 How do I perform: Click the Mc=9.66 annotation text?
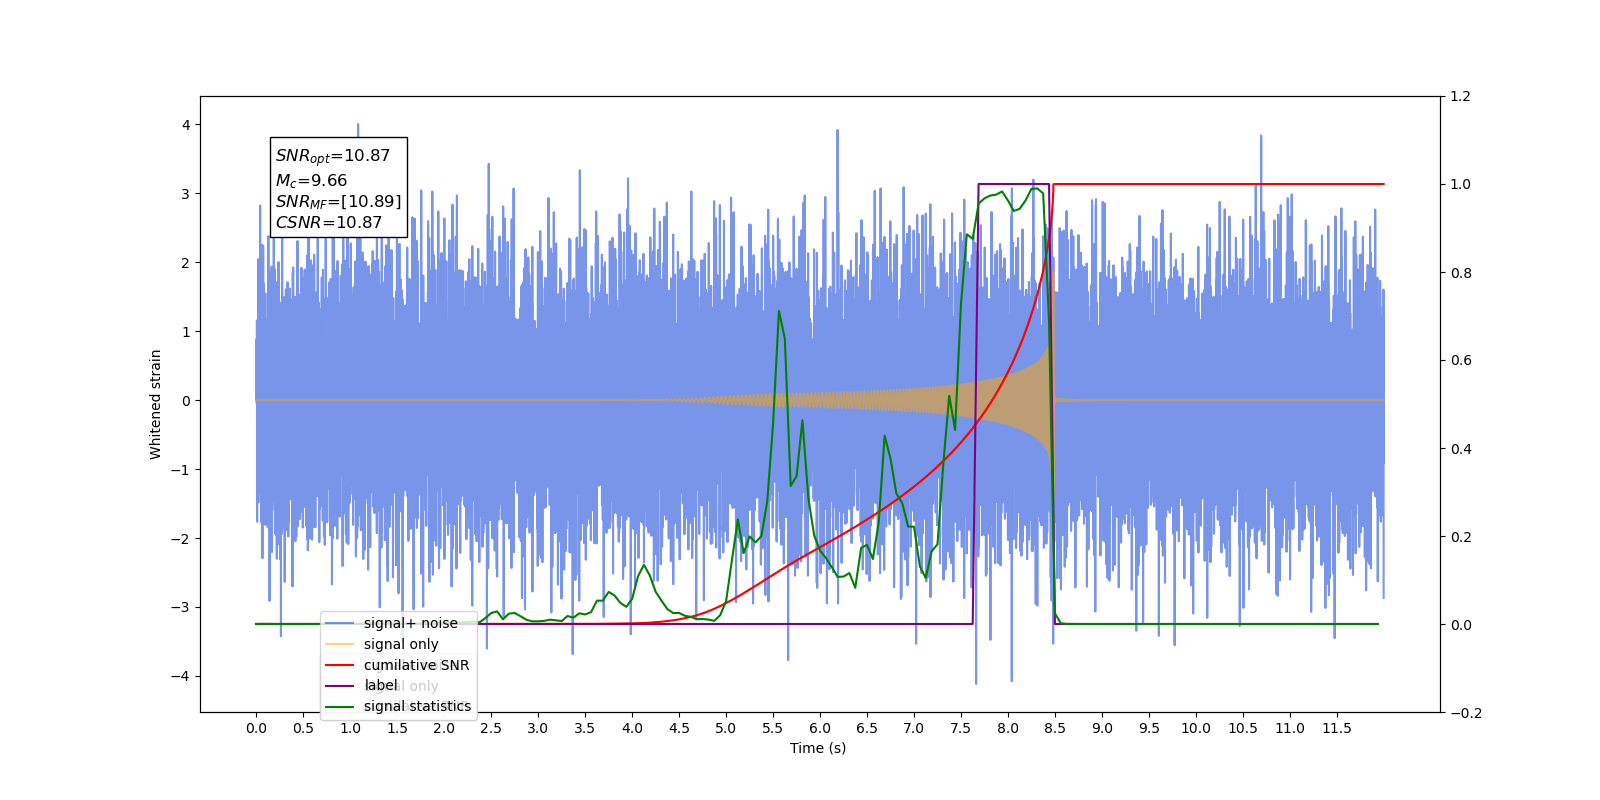[x=311, y=181]
